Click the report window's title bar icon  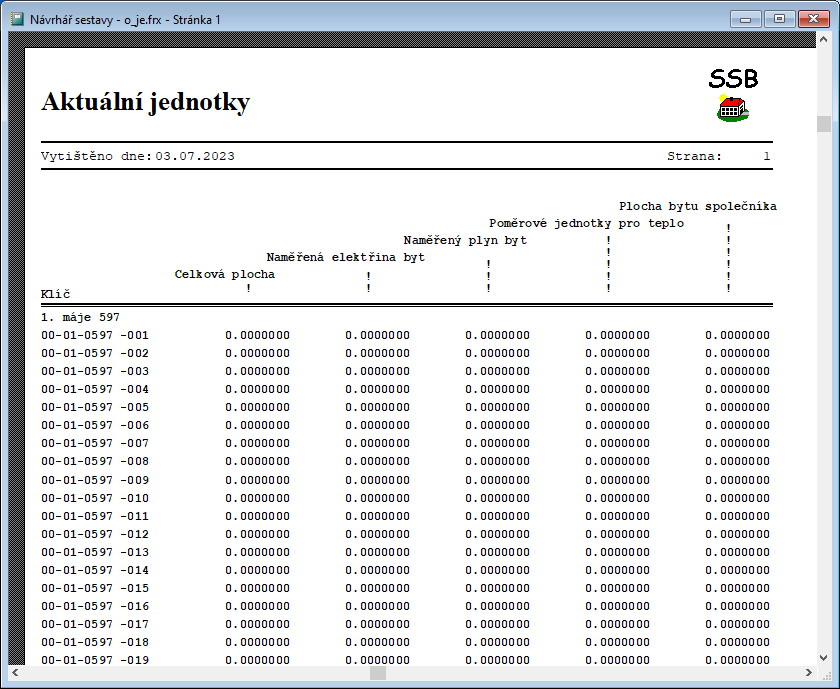[17, 18]
